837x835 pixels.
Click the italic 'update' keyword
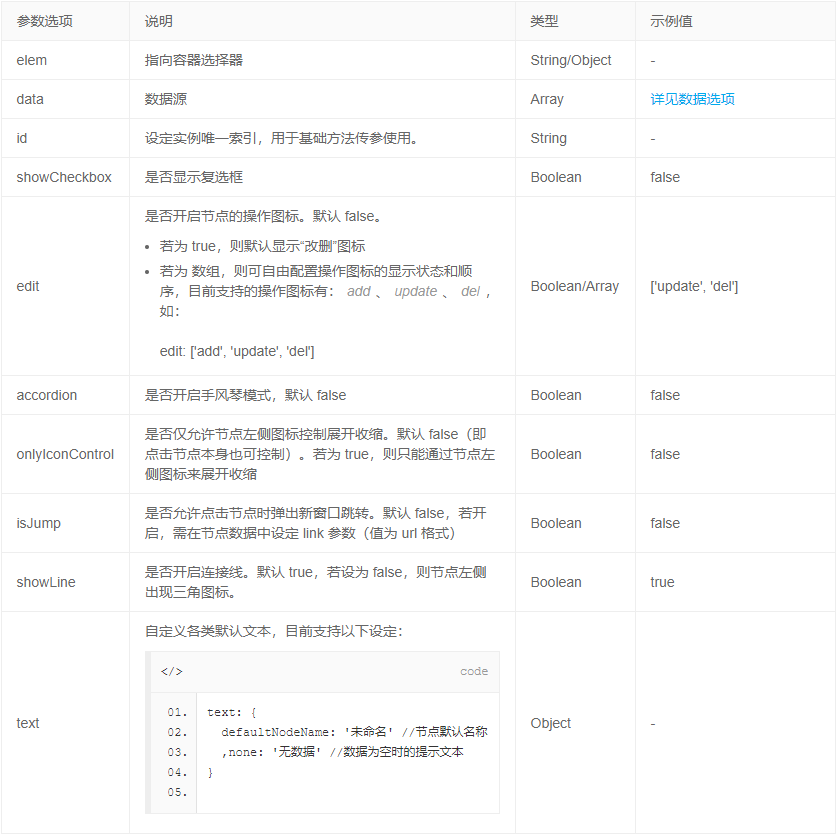pos(416,292)
